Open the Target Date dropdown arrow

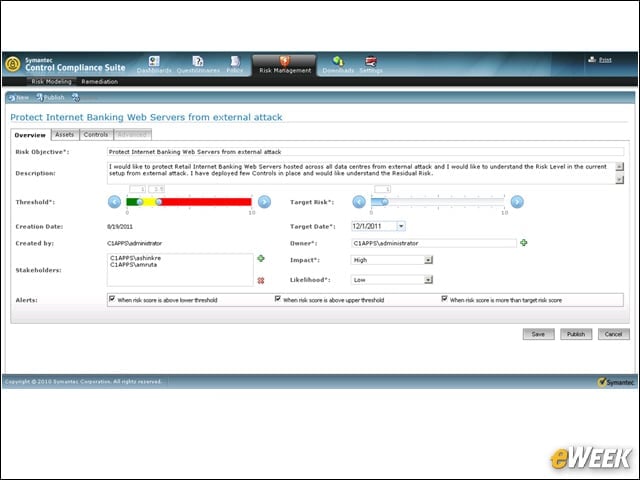pos(401,226)
